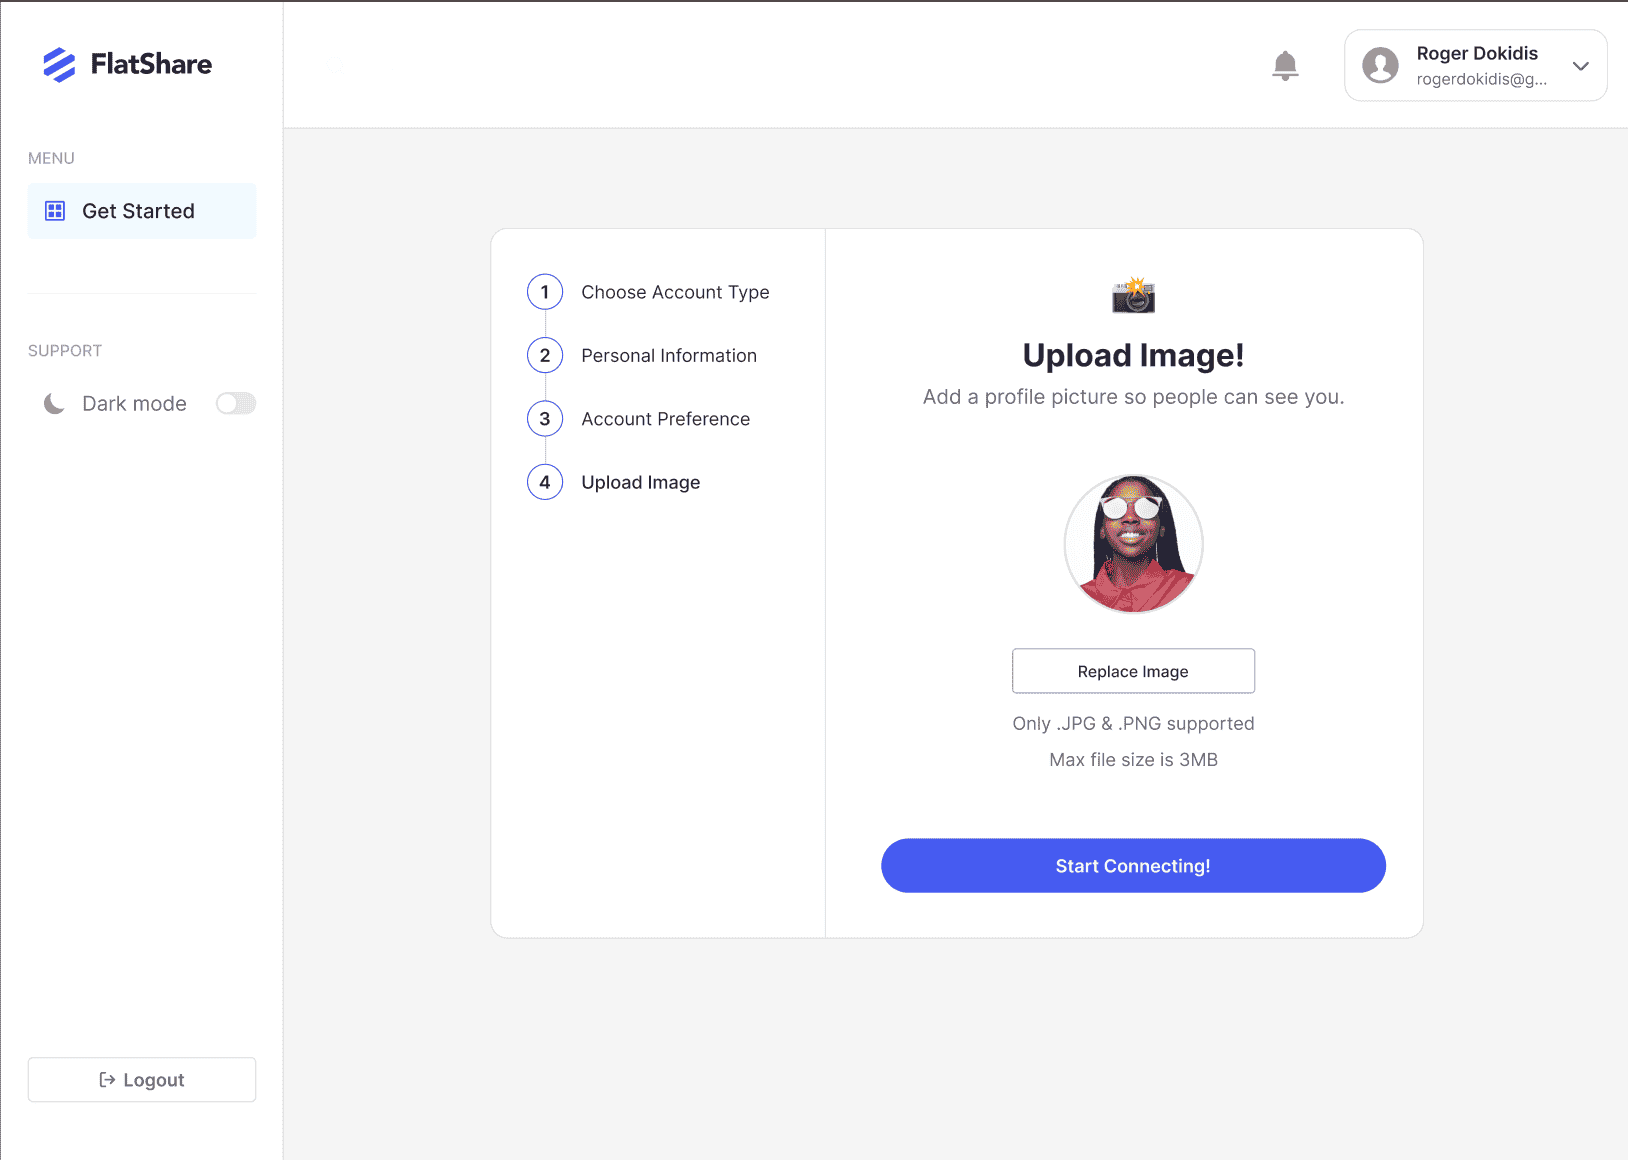Select Account Preference step

pyautogui.click(x=666, y=419)
